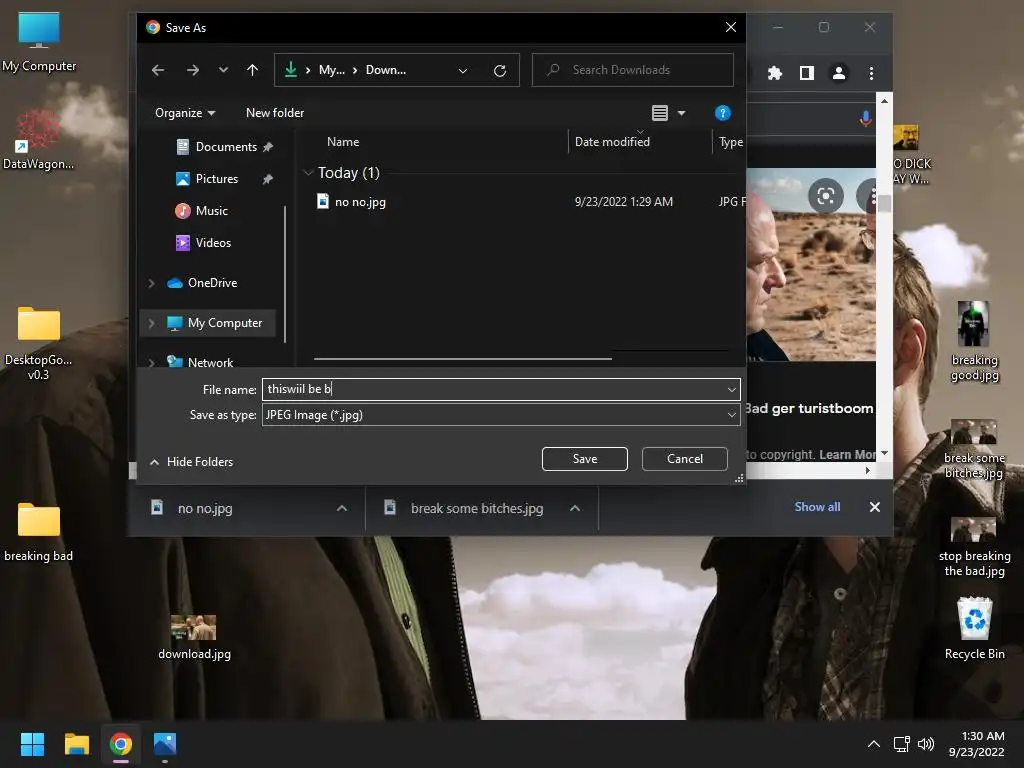Select download.jpg desktop thumbnail

pos(194,637)
